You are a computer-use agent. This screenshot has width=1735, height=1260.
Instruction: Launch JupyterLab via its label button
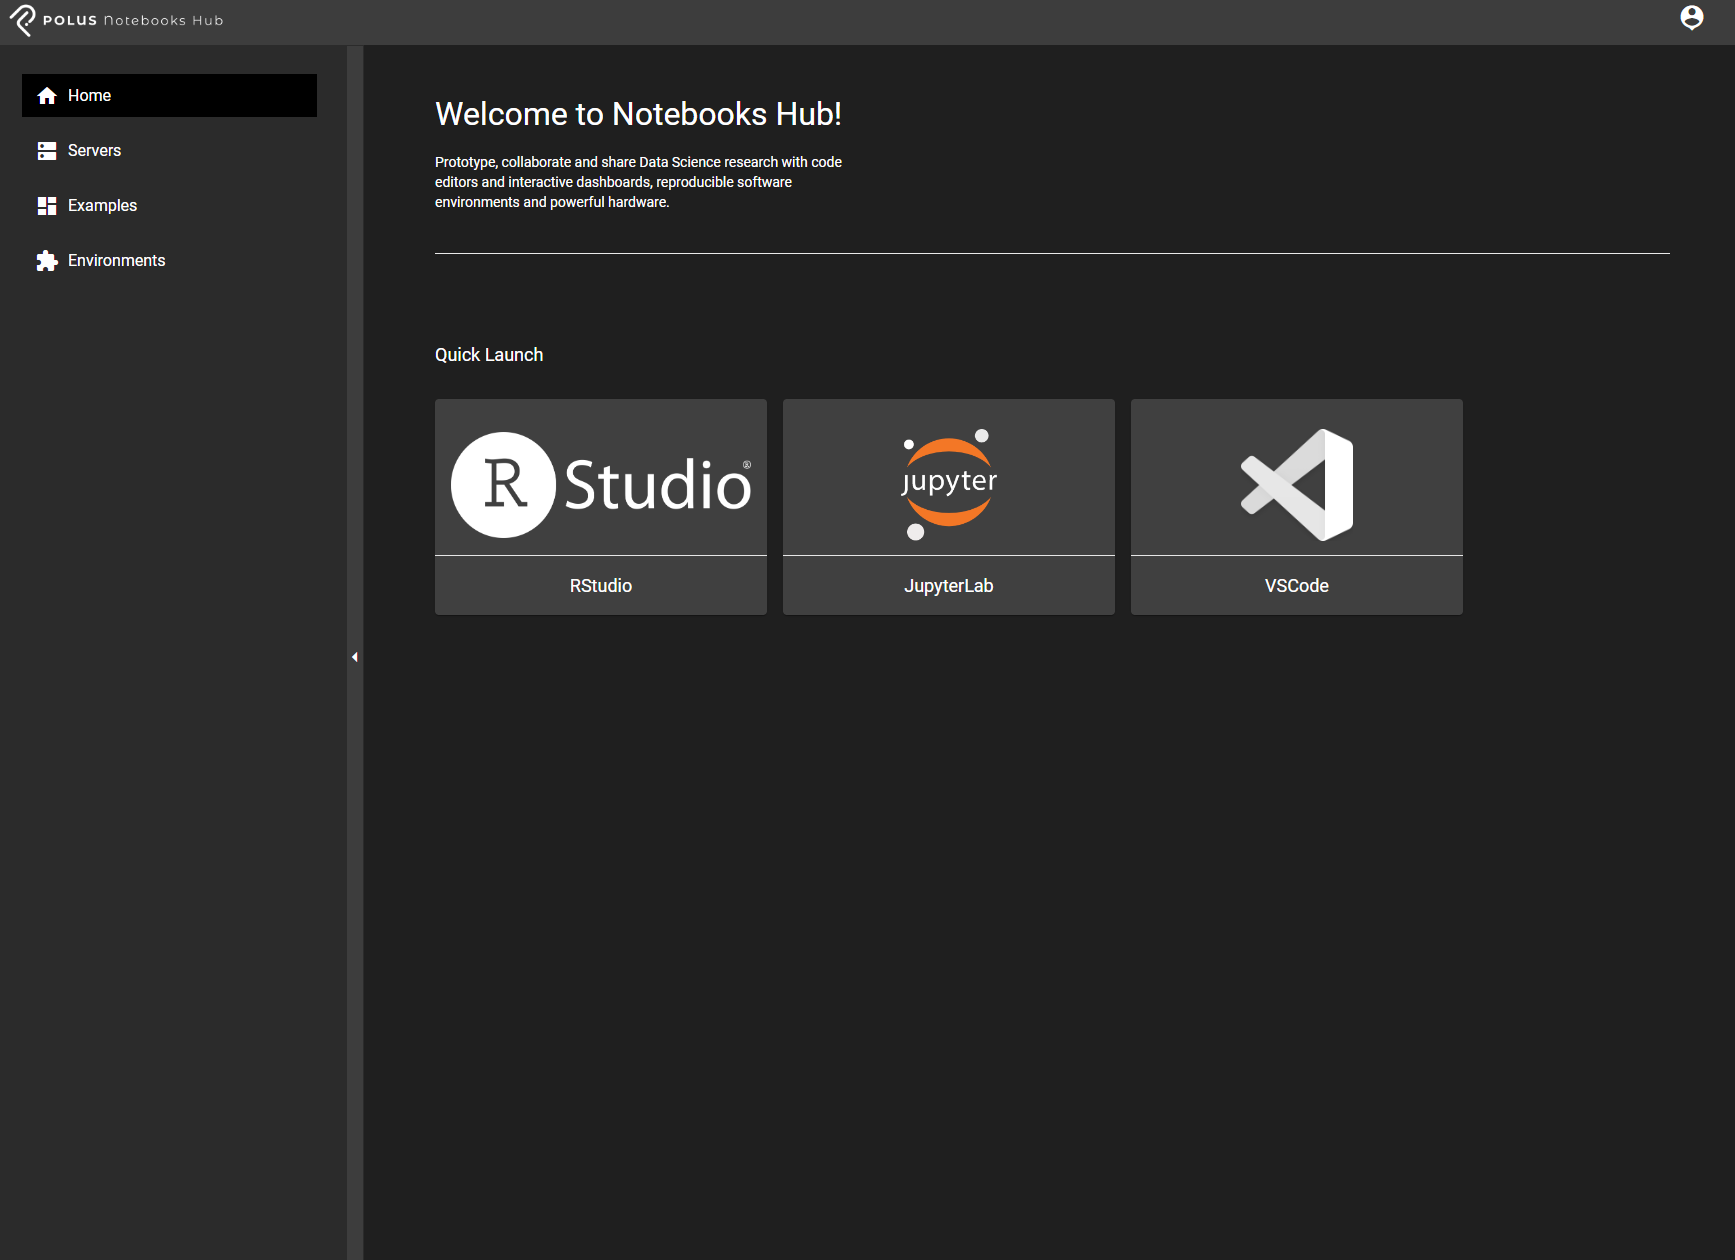click(x=949, y=586)
